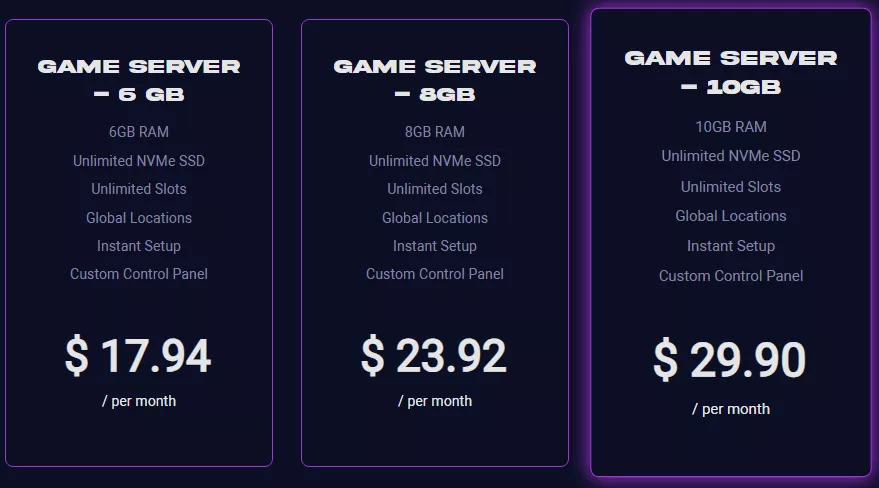
Task: Select the Game Server 6 GB plan card
Action: click(x=139, y=243)
